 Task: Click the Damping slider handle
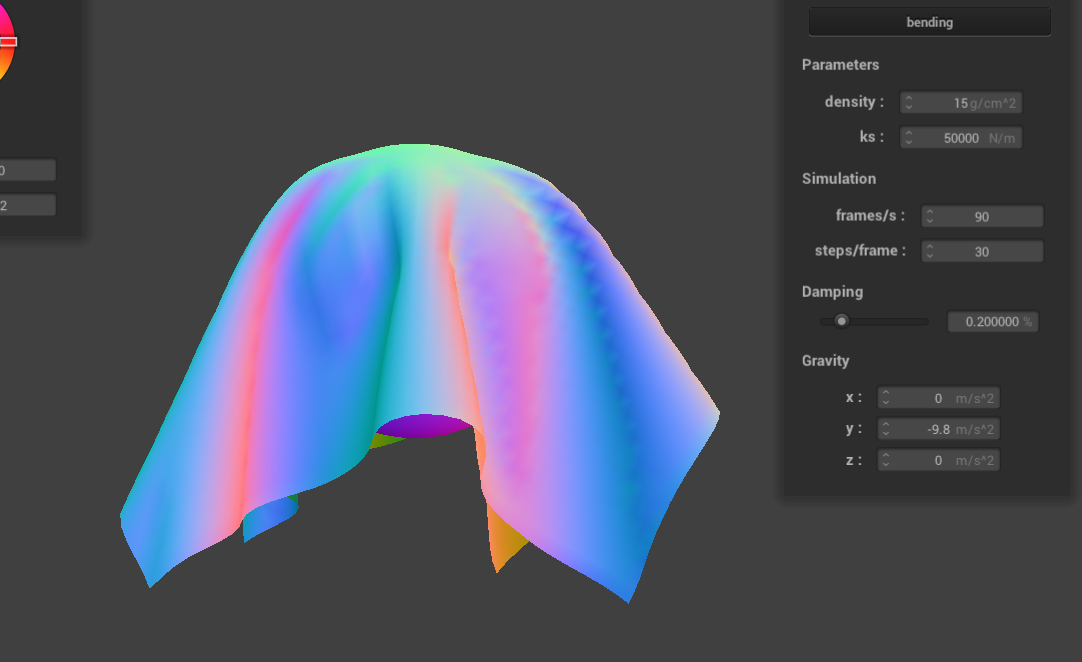[842, 321]
